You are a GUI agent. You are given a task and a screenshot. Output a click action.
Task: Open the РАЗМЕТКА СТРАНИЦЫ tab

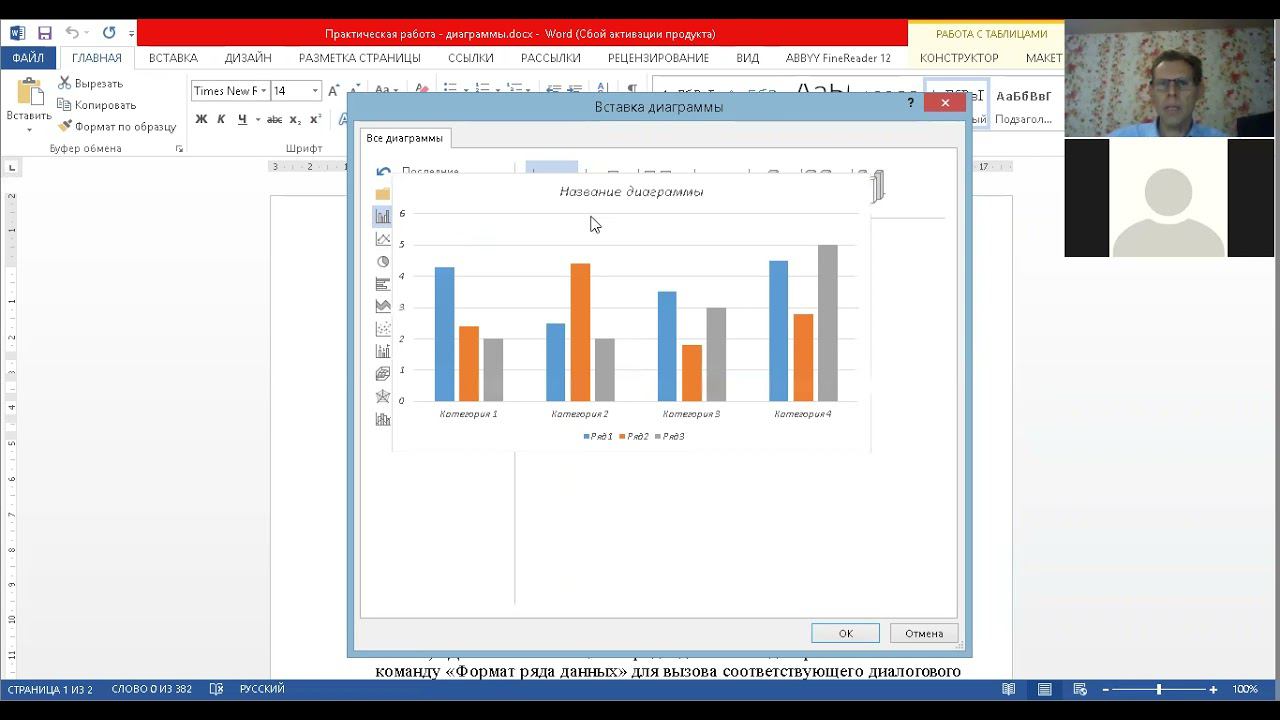tap(360, 58)
